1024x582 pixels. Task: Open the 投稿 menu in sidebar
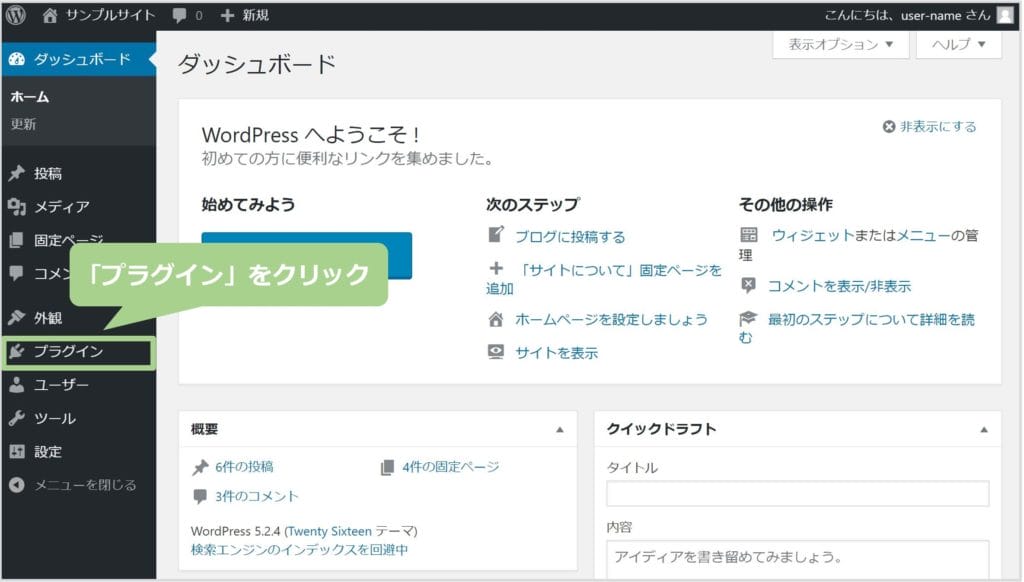coord(48,173)
